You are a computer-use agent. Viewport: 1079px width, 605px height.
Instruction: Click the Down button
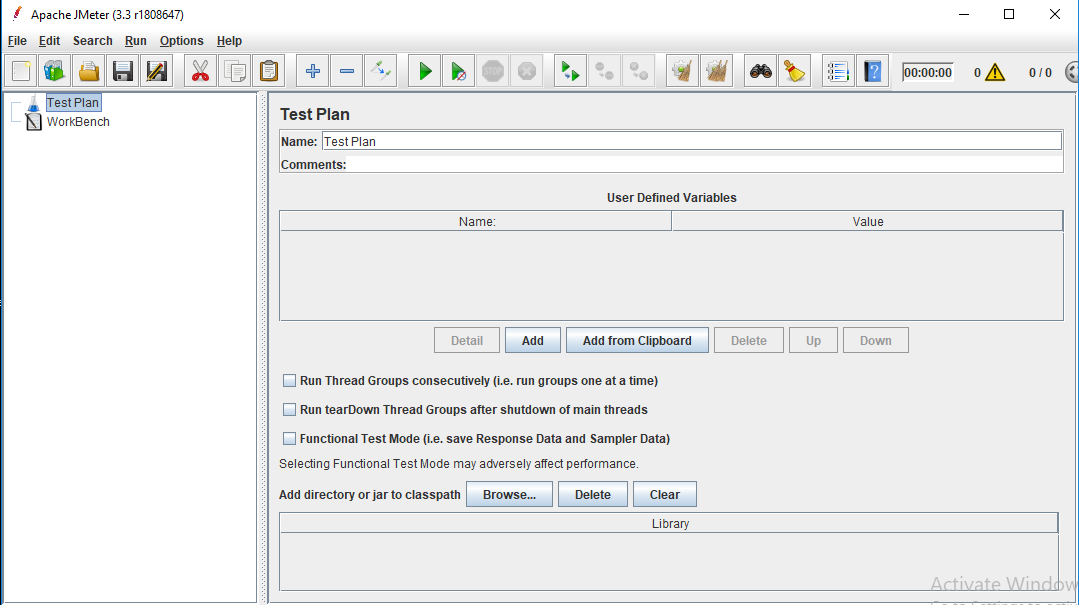click(x=875, y=341)
